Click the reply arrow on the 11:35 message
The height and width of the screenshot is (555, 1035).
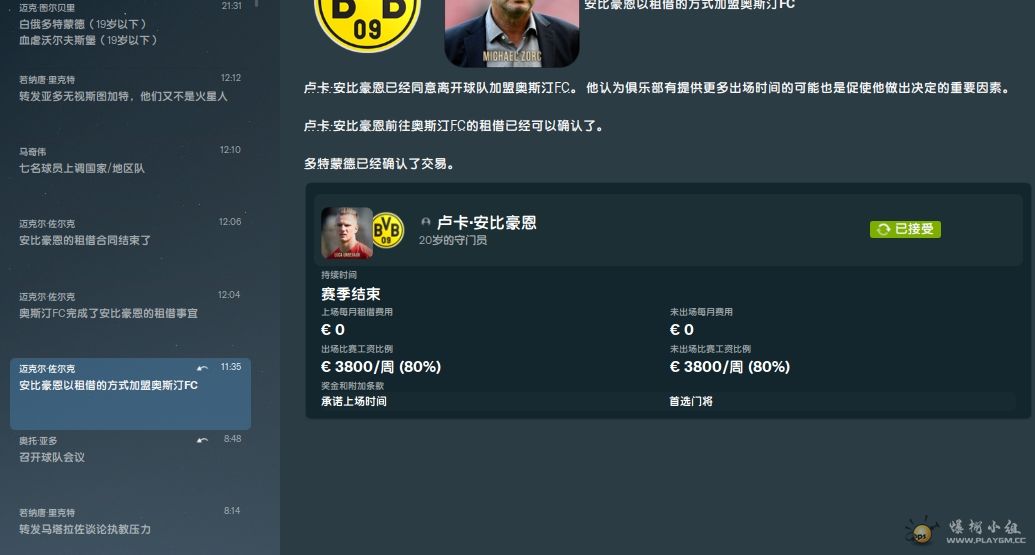click(202, 368)
